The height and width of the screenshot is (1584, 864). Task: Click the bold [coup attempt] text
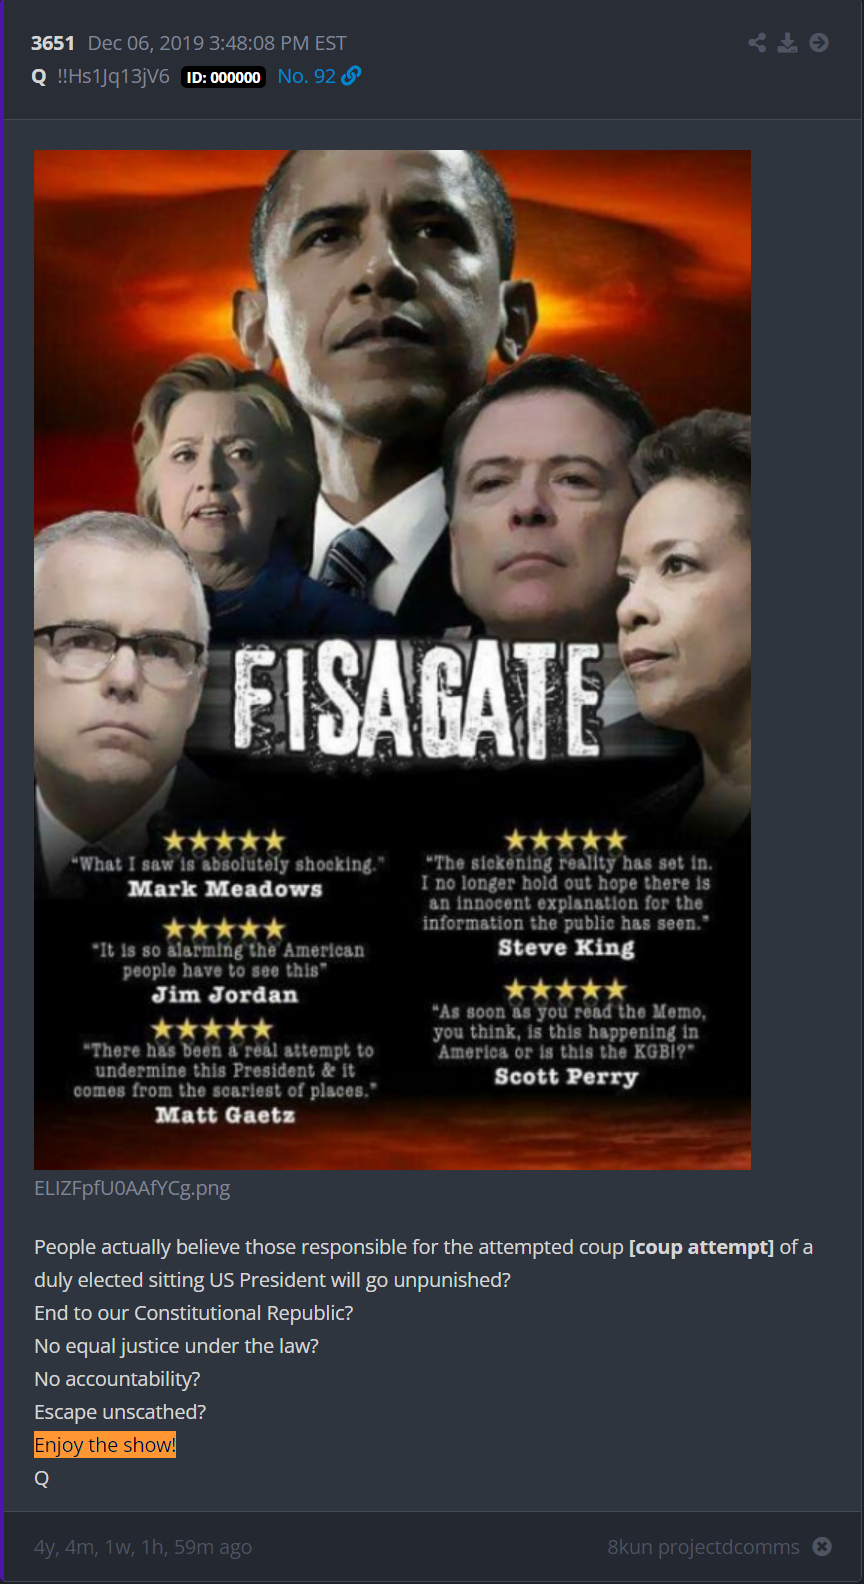tap(701, 1247)
